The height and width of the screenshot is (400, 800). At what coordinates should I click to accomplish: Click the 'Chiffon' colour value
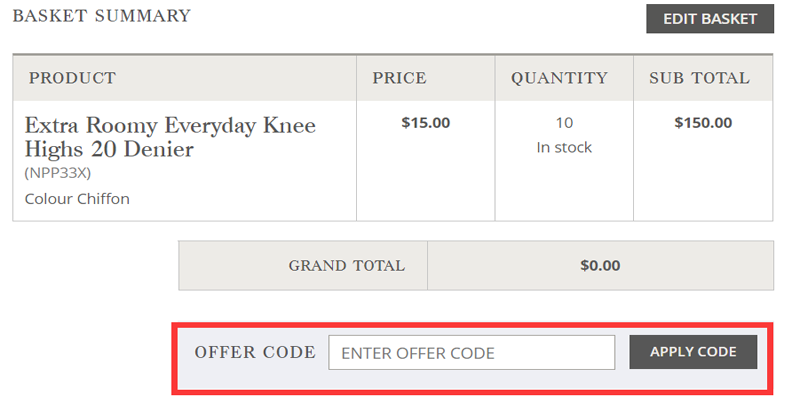[x=104, y=198]
